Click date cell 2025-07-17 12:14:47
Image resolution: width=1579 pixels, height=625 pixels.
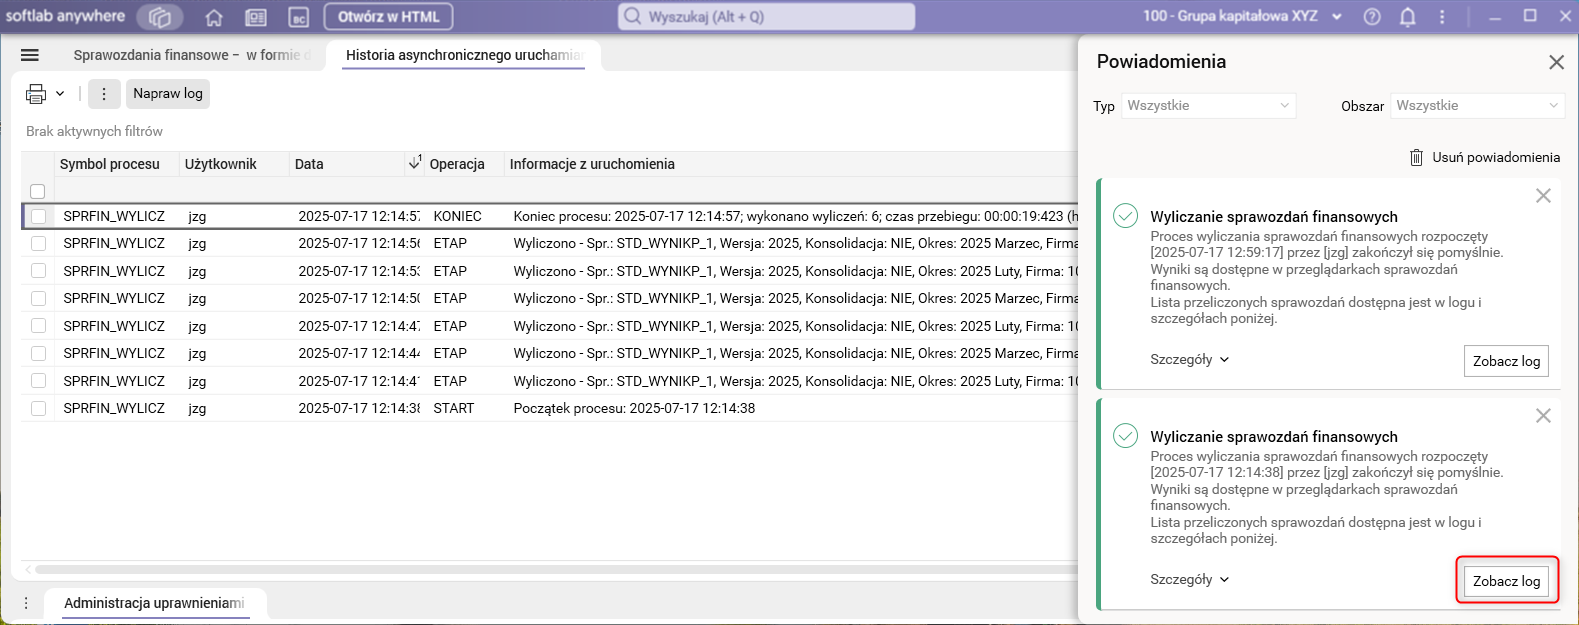point(359,326)
